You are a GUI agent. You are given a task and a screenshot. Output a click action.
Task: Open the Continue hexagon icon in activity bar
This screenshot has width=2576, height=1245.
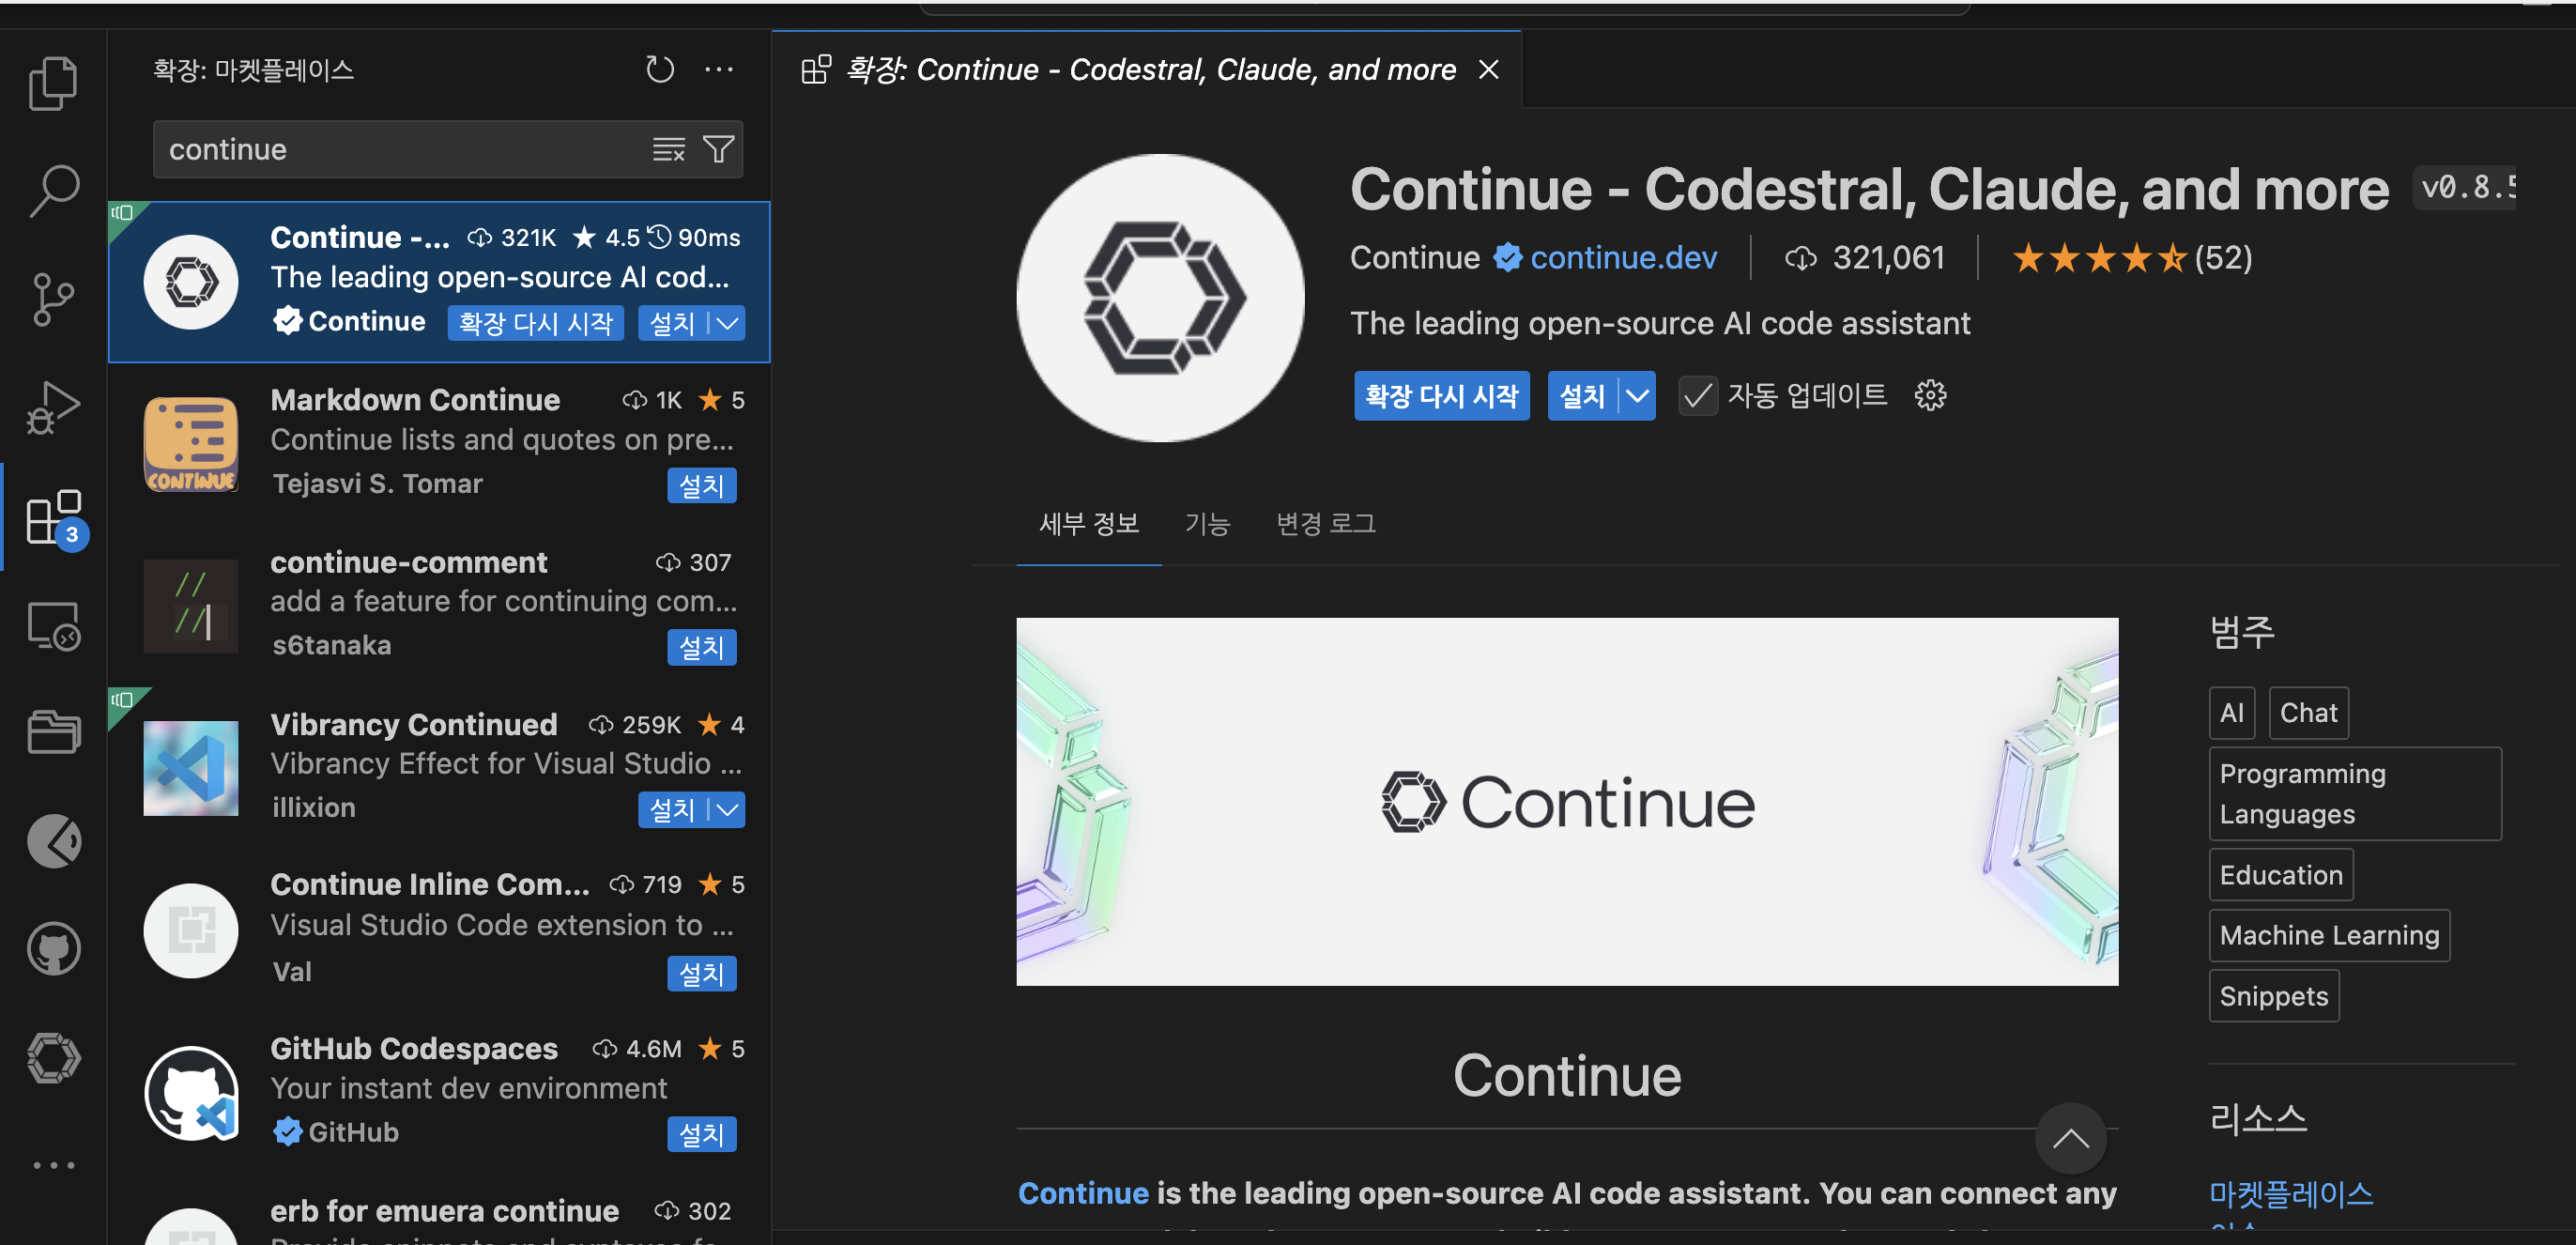(x=53, y=1057)
